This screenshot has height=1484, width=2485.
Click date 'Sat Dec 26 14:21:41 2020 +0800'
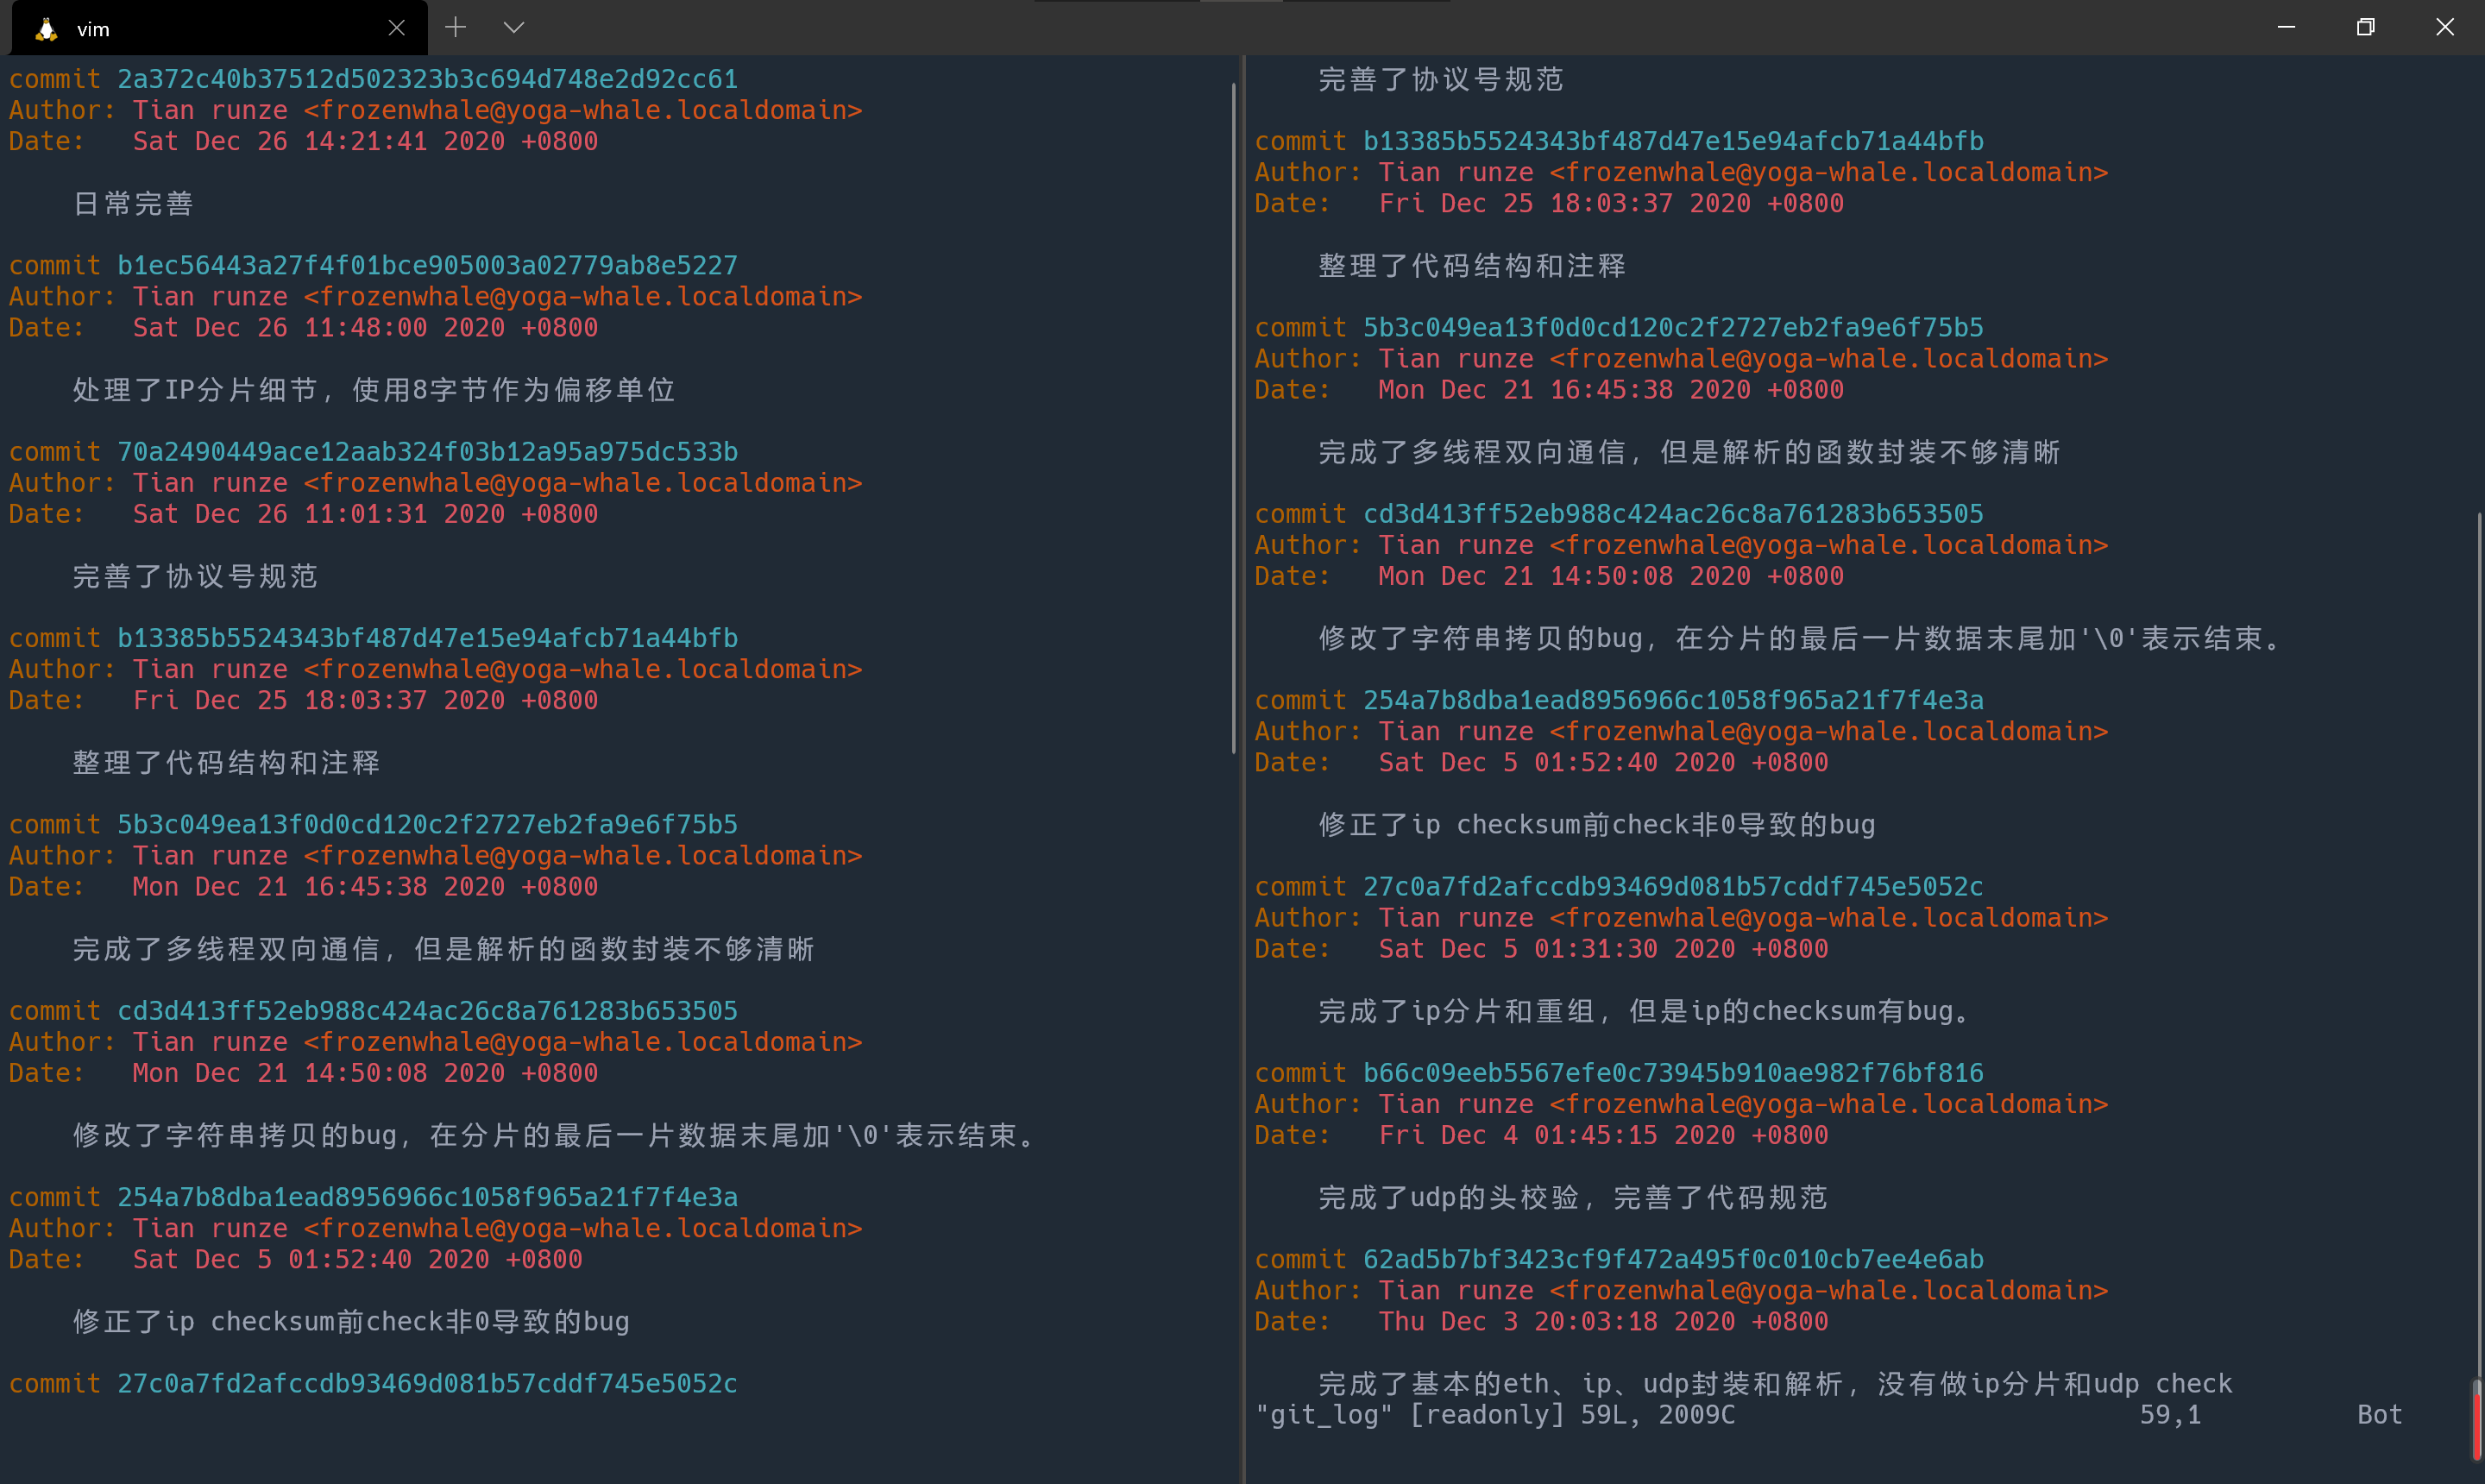pyautogui.click(x=365, y=141)
